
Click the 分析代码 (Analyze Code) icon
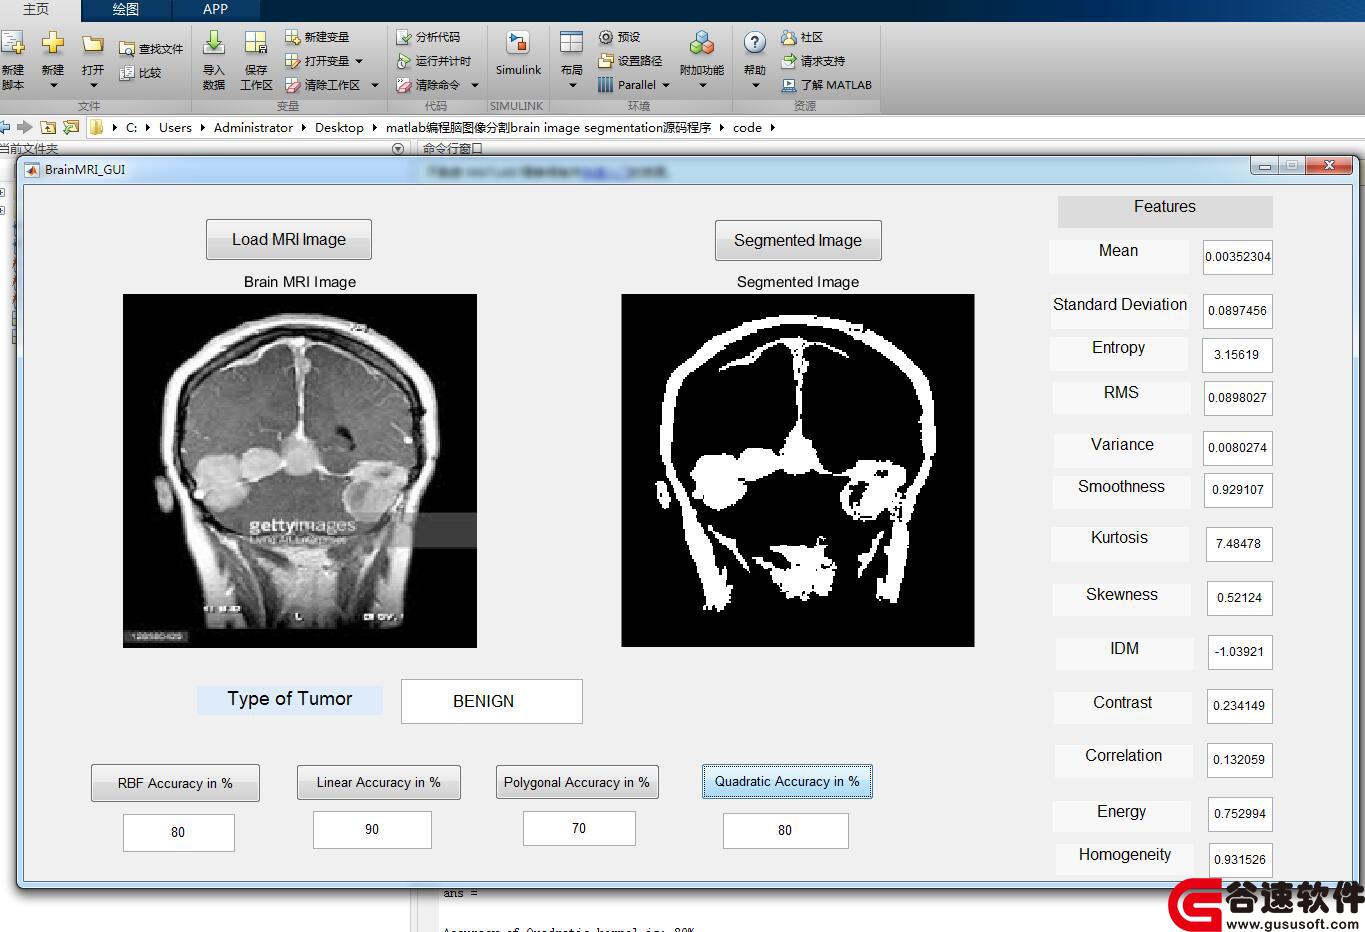click(x=403, y=37)
